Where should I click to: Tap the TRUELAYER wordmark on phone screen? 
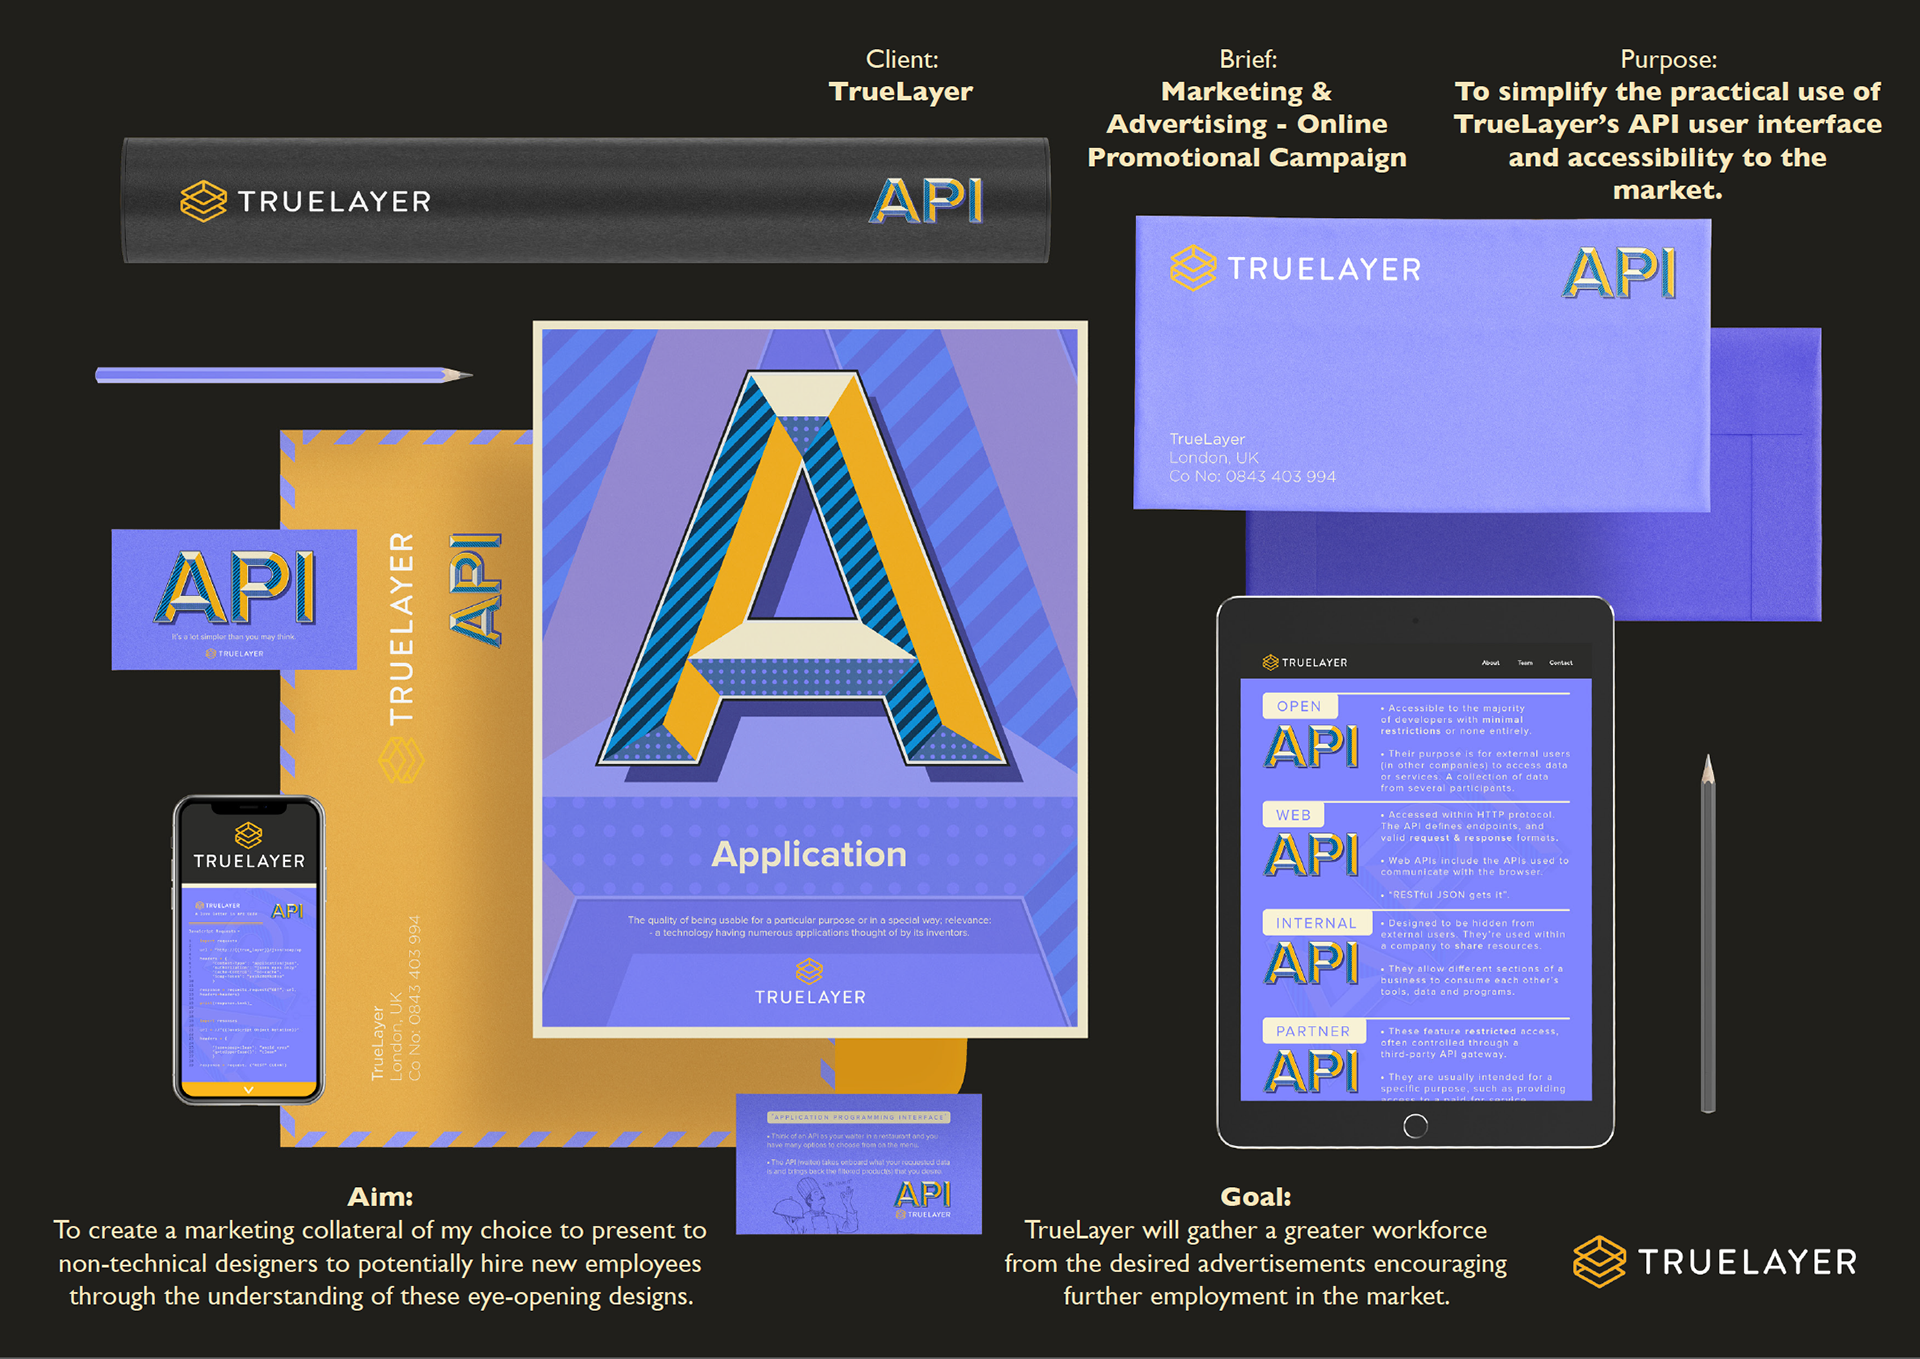[x=249, y=861]
